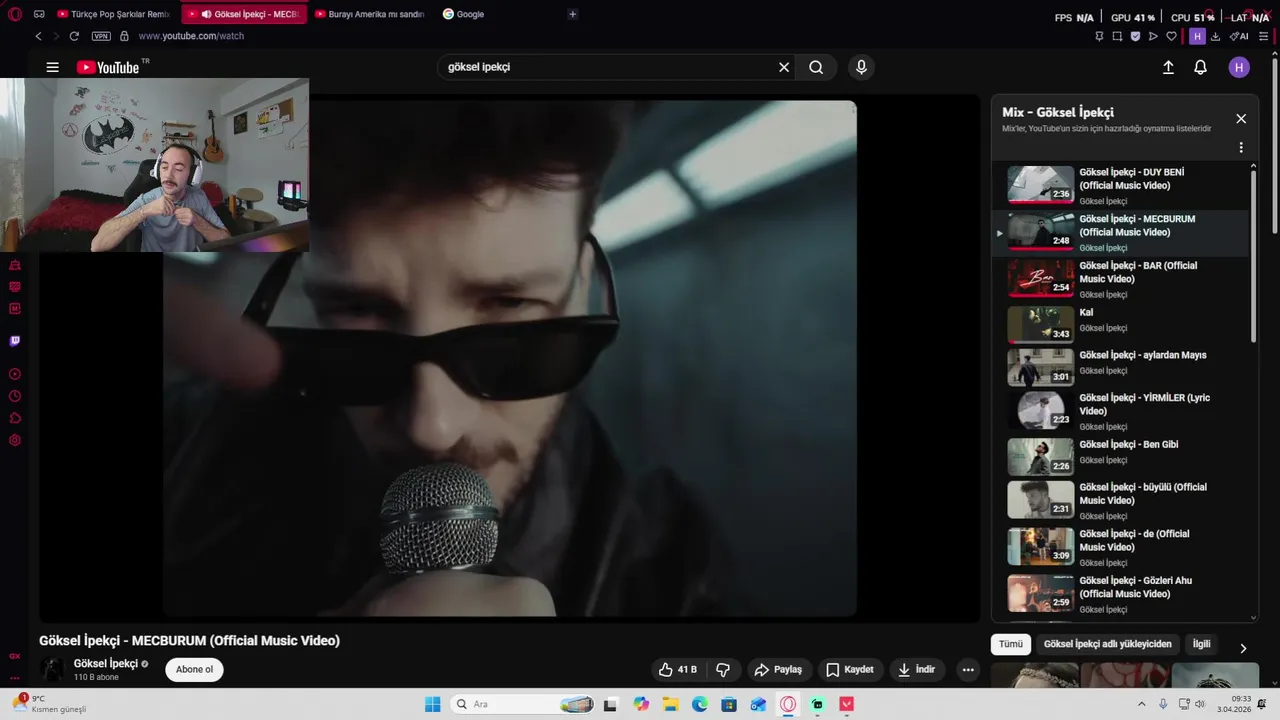Open the snapshot capture tool icon
Screen dimensions: 1280x720
1117,36
